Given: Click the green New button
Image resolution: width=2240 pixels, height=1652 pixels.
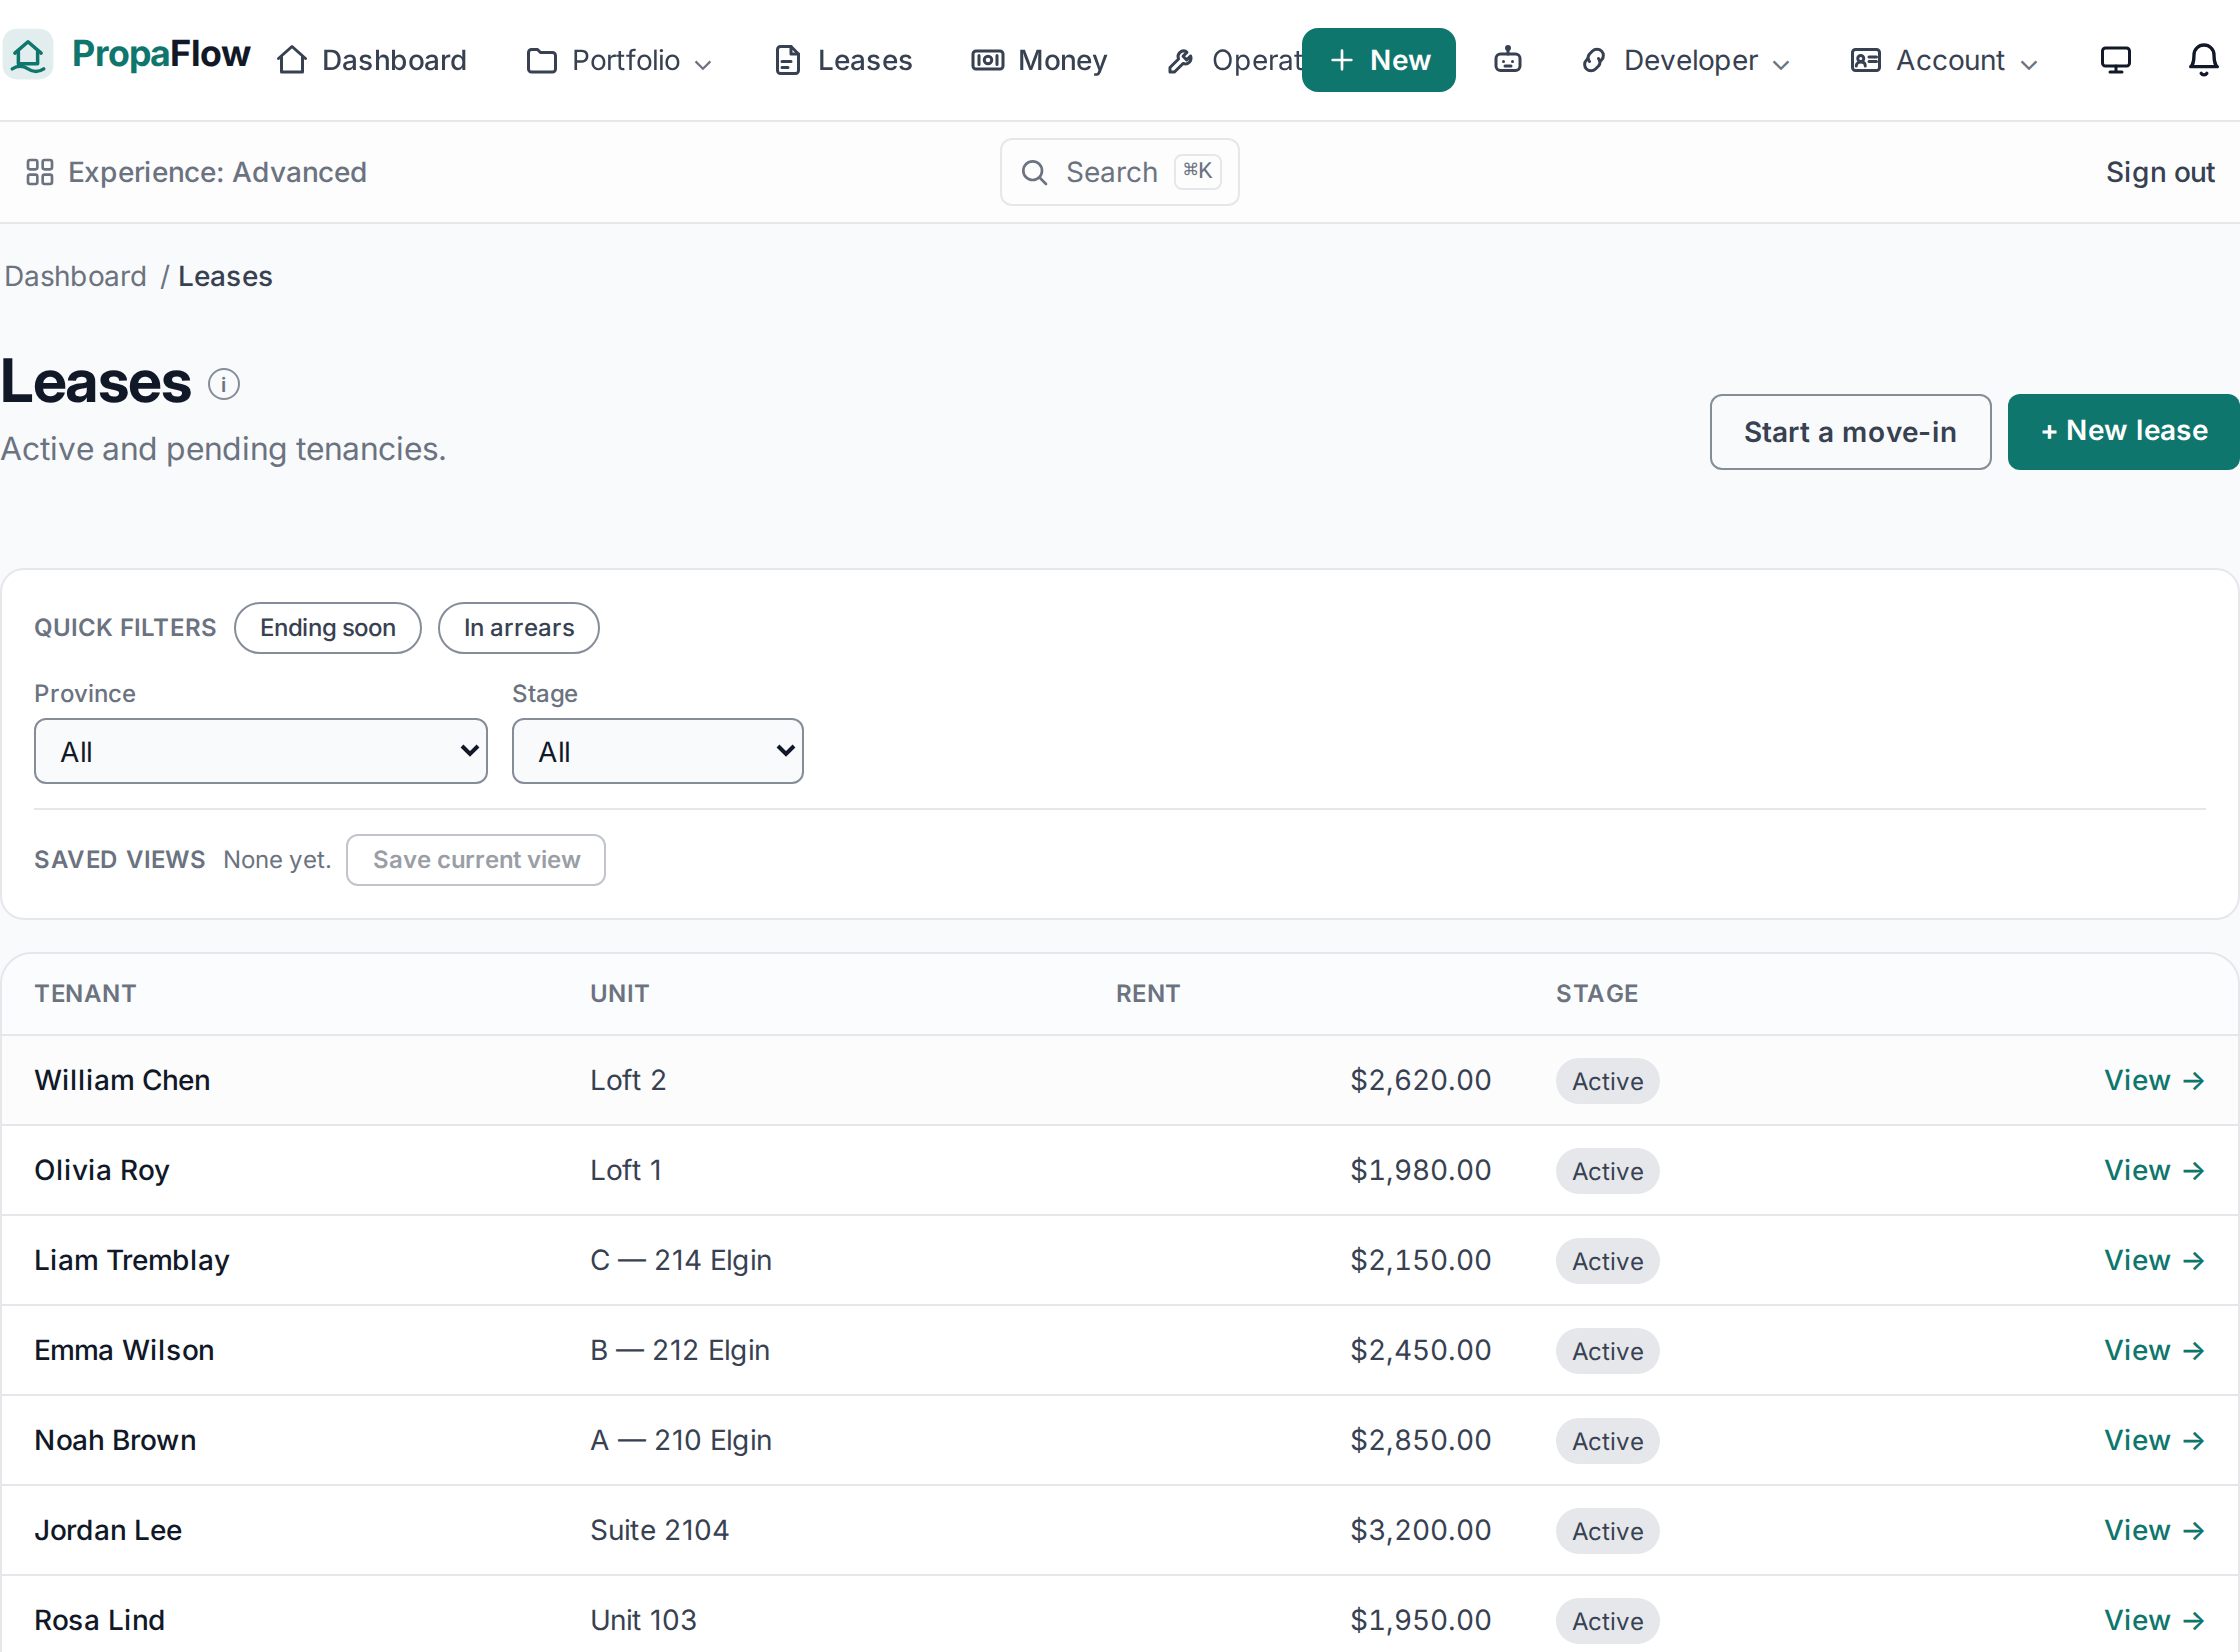Looking at the screenshot, I should point(1379,60).
